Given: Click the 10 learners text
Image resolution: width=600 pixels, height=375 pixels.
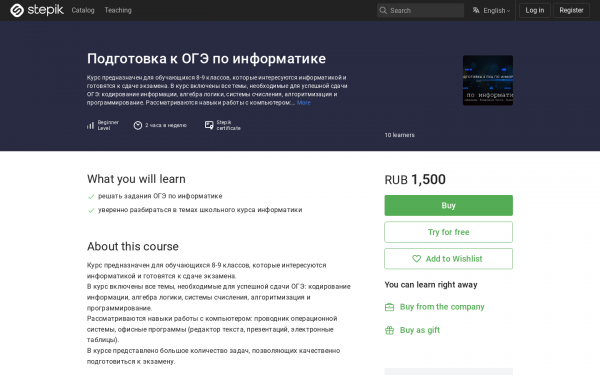Looking at the screenshot, I should click(399, 135).
